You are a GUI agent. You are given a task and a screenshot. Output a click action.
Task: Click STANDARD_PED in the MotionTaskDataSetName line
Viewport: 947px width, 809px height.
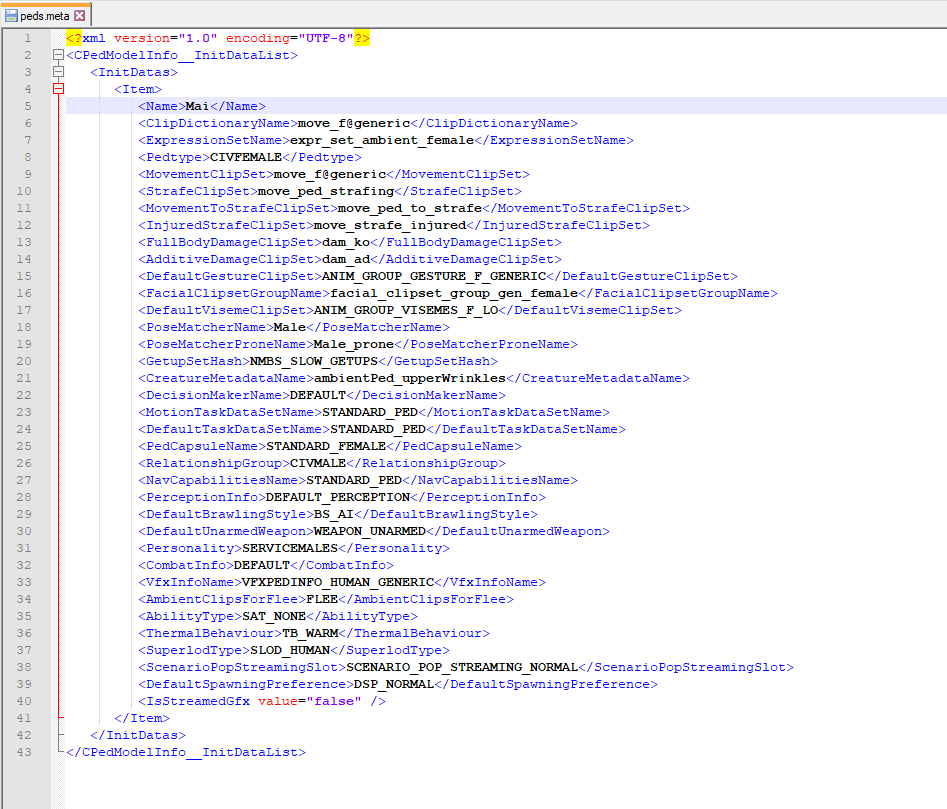[370, 412]
